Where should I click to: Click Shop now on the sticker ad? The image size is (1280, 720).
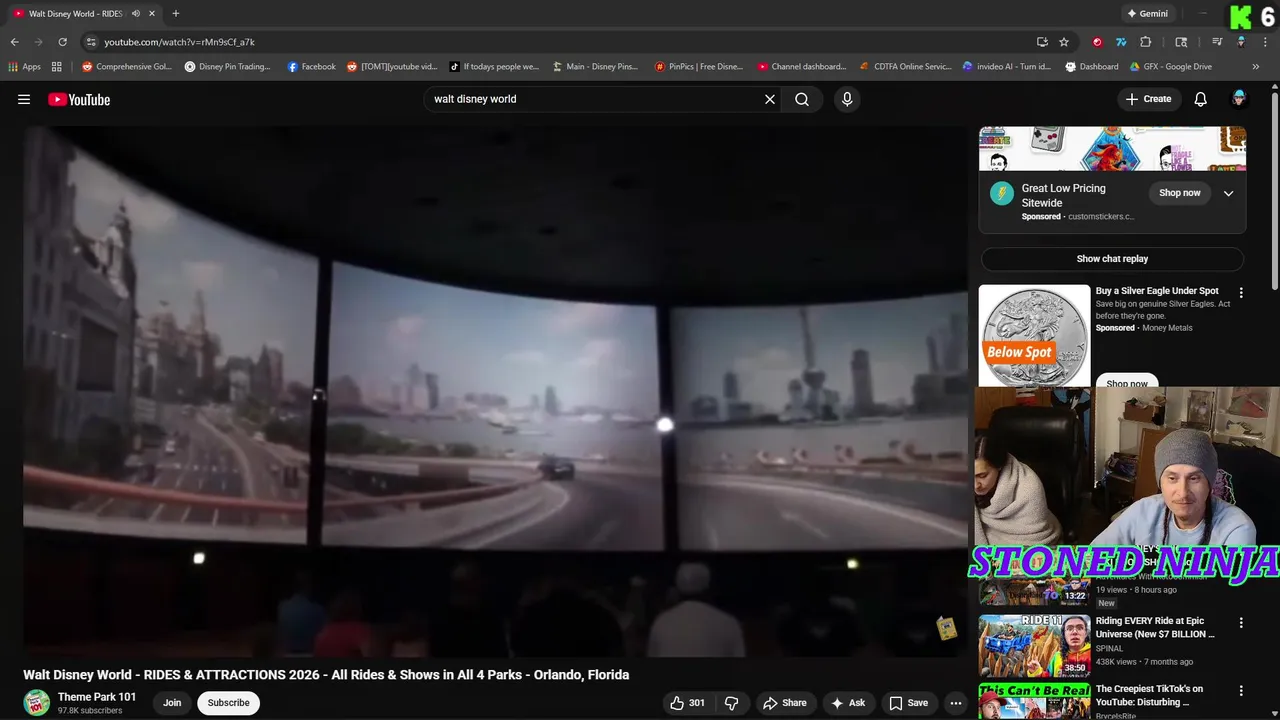(x=1179, y=193)
